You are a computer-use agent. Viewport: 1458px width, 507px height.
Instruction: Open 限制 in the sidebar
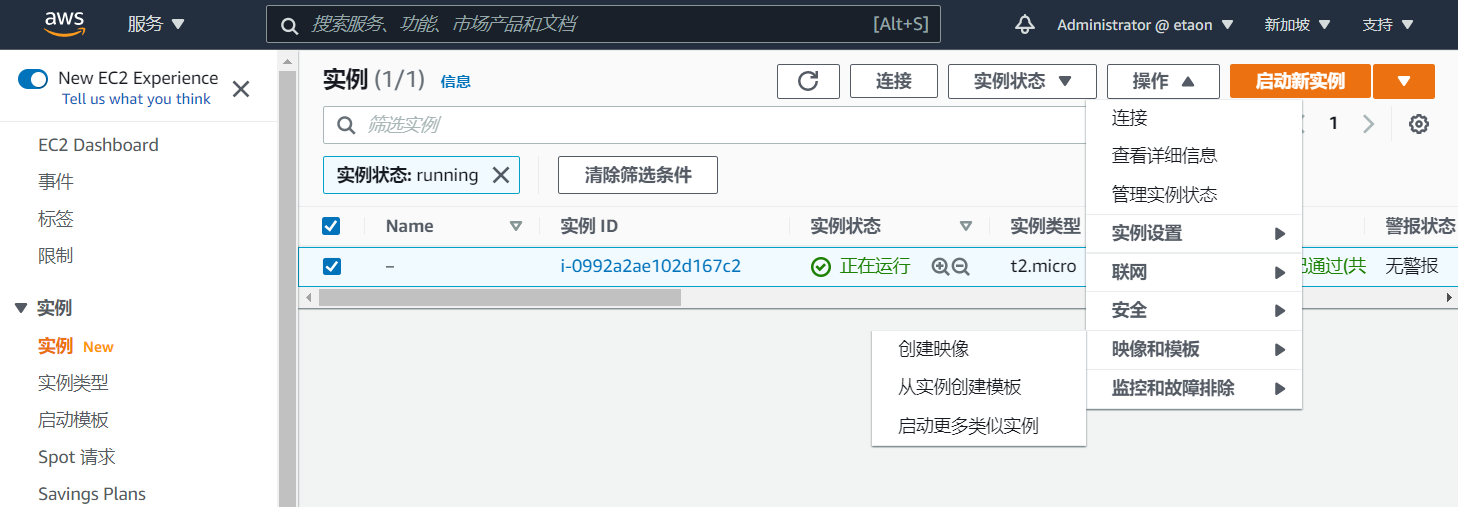pyautogui.click(x=56, y=256)
